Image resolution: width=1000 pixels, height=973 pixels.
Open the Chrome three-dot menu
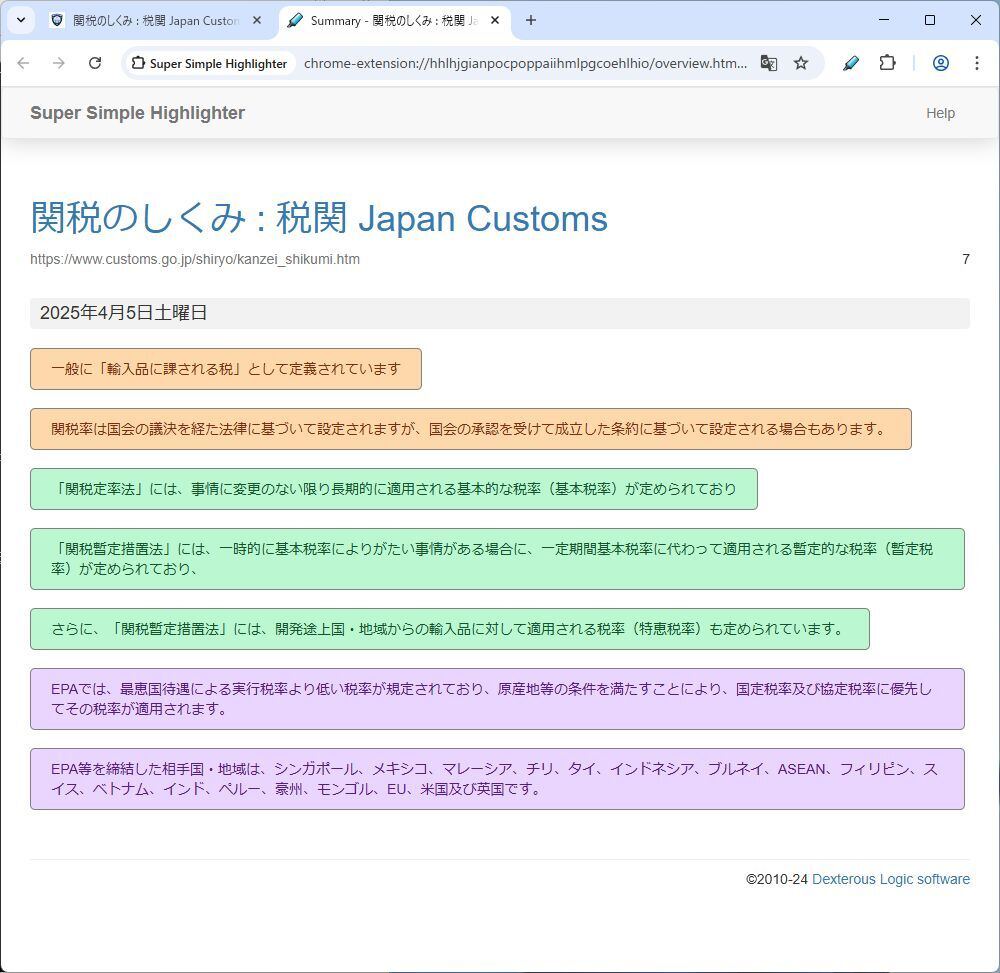(976, 63)
